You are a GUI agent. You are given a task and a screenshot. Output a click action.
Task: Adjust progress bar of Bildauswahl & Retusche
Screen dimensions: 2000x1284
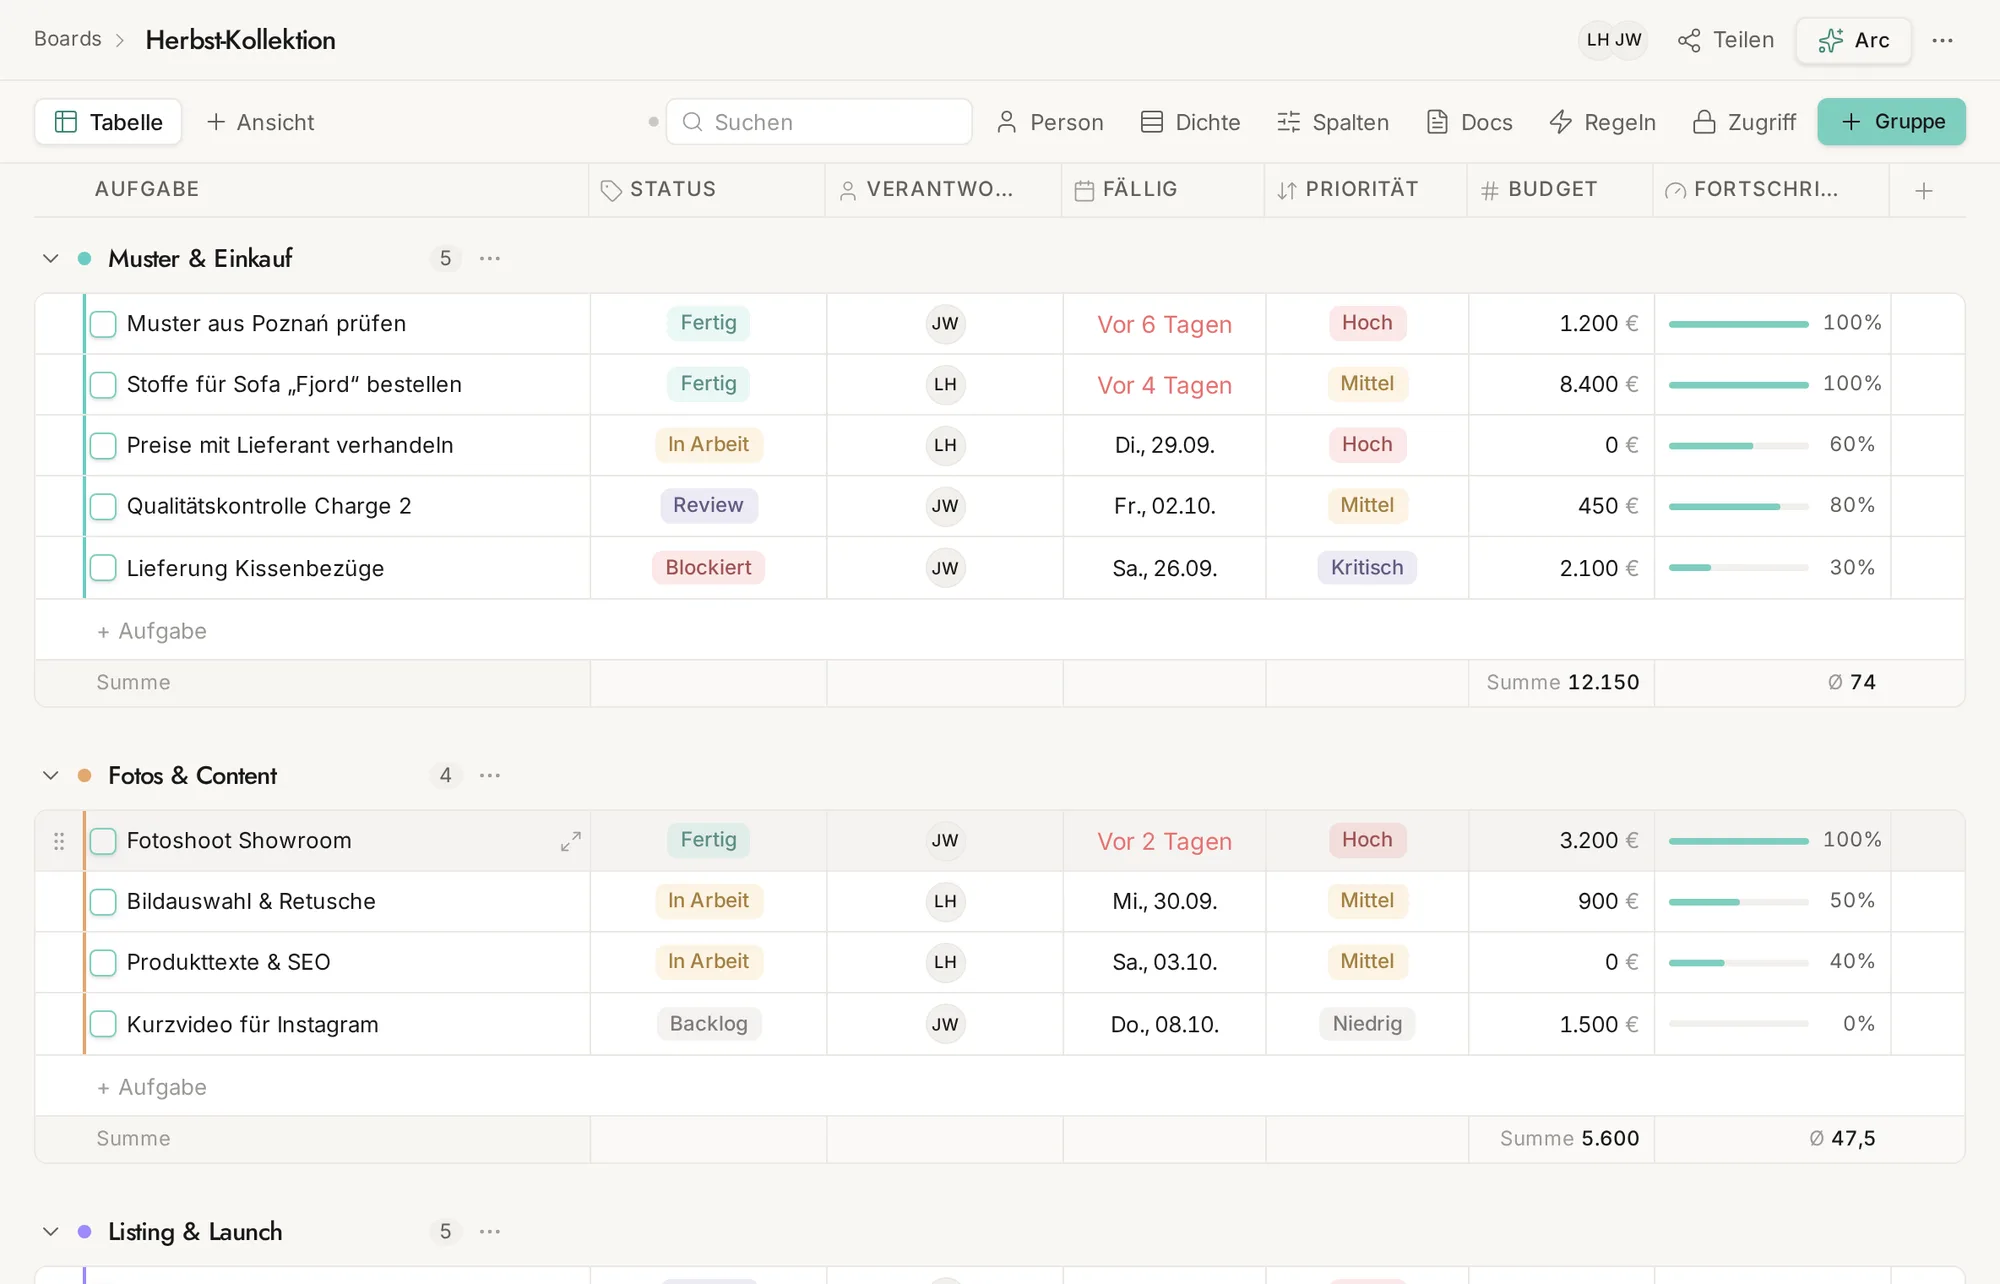(x=1738, y=902)
